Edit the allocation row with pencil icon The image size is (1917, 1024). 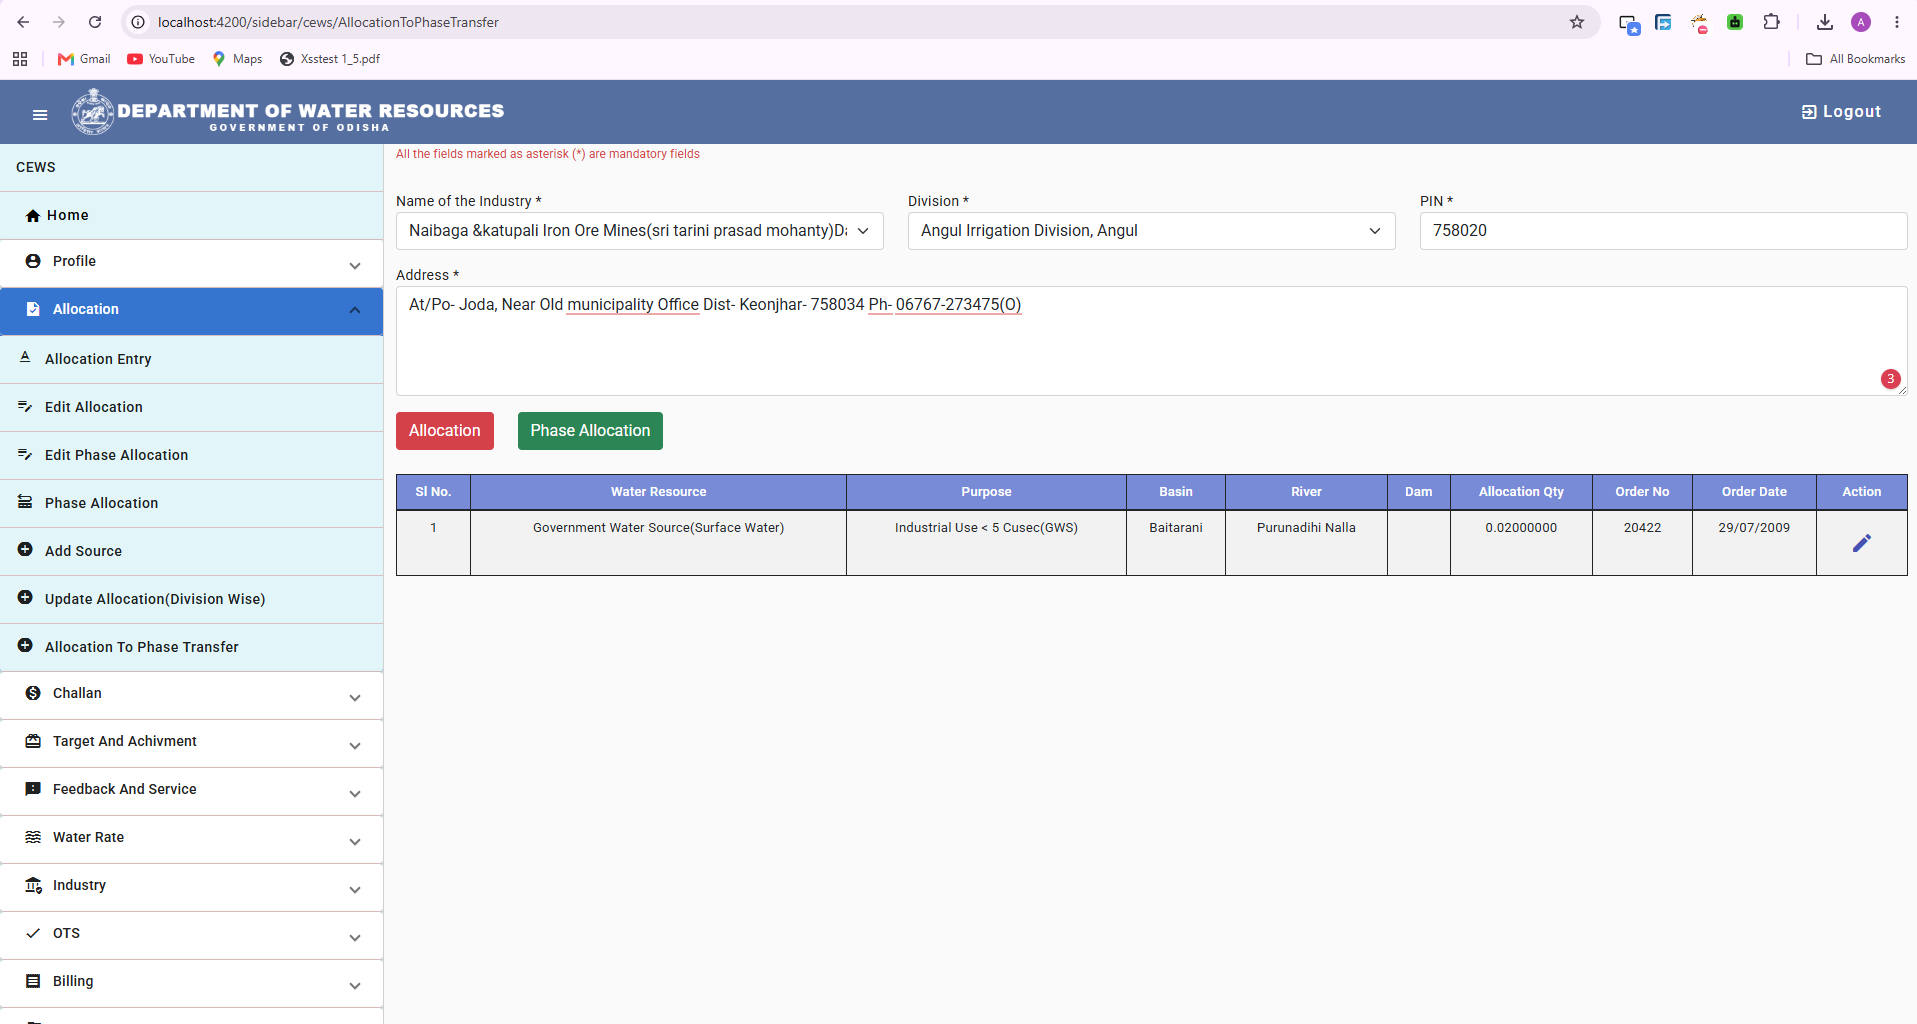tap(1862, 543)
